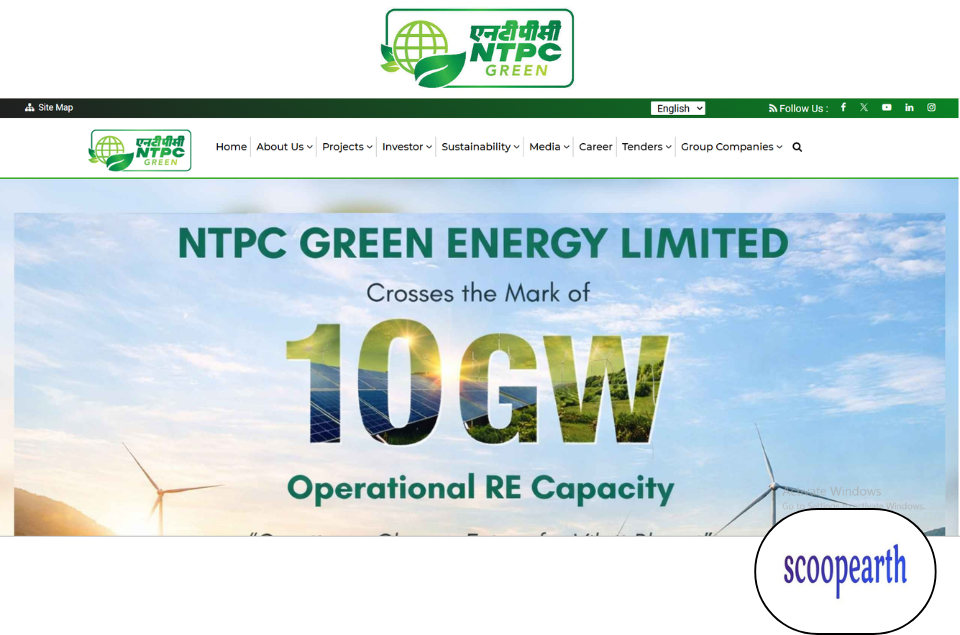Expand the Group Companies menu
The width and height of the screenshot is (960, 635).
coord(732,147)
